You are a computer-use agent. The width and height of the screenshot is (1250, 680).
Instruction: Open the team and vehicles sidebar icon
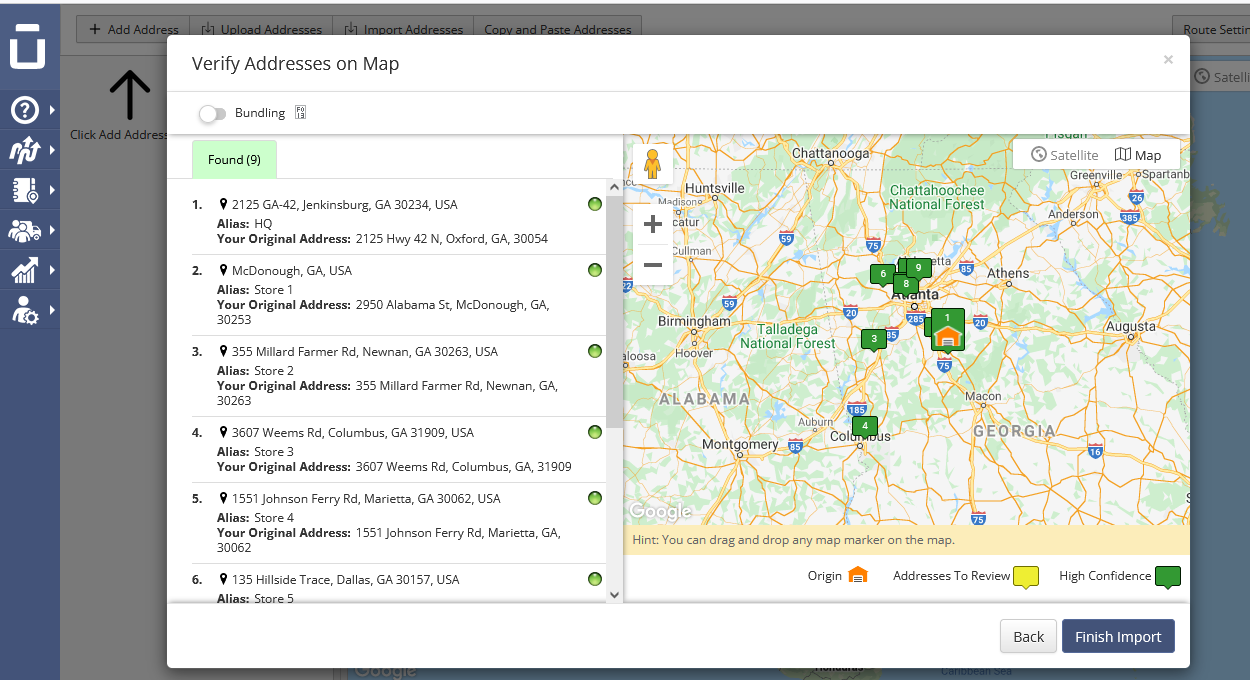click(x=24, y=230)
